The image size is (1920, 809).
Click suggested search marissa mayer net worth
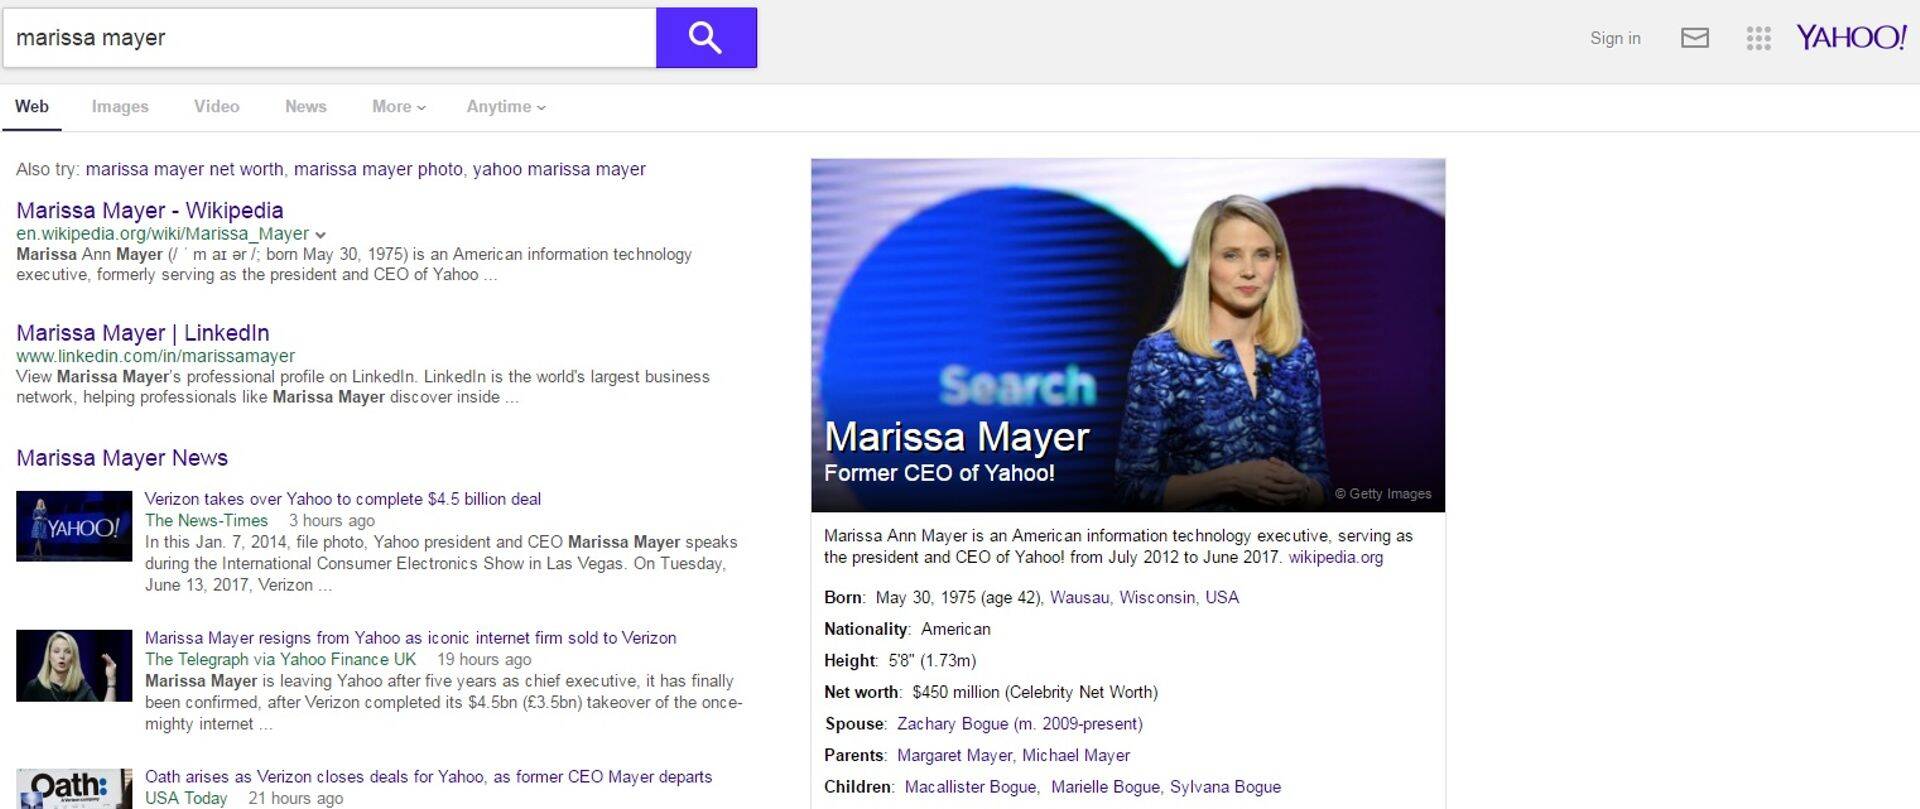point(184,169)
